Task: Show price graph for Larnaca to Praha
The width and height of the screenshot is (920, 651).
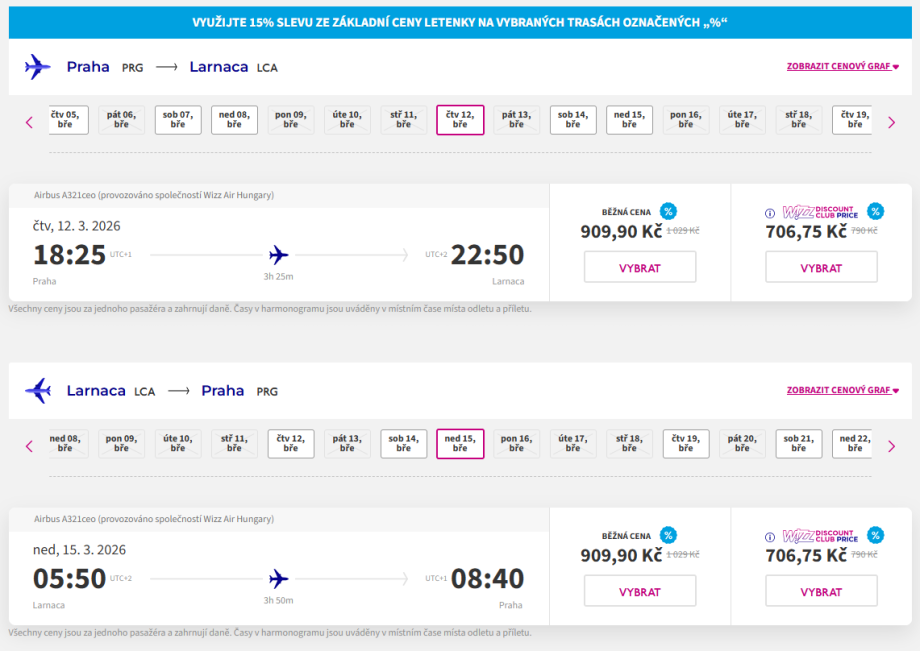Action: (x=842, y=390)
